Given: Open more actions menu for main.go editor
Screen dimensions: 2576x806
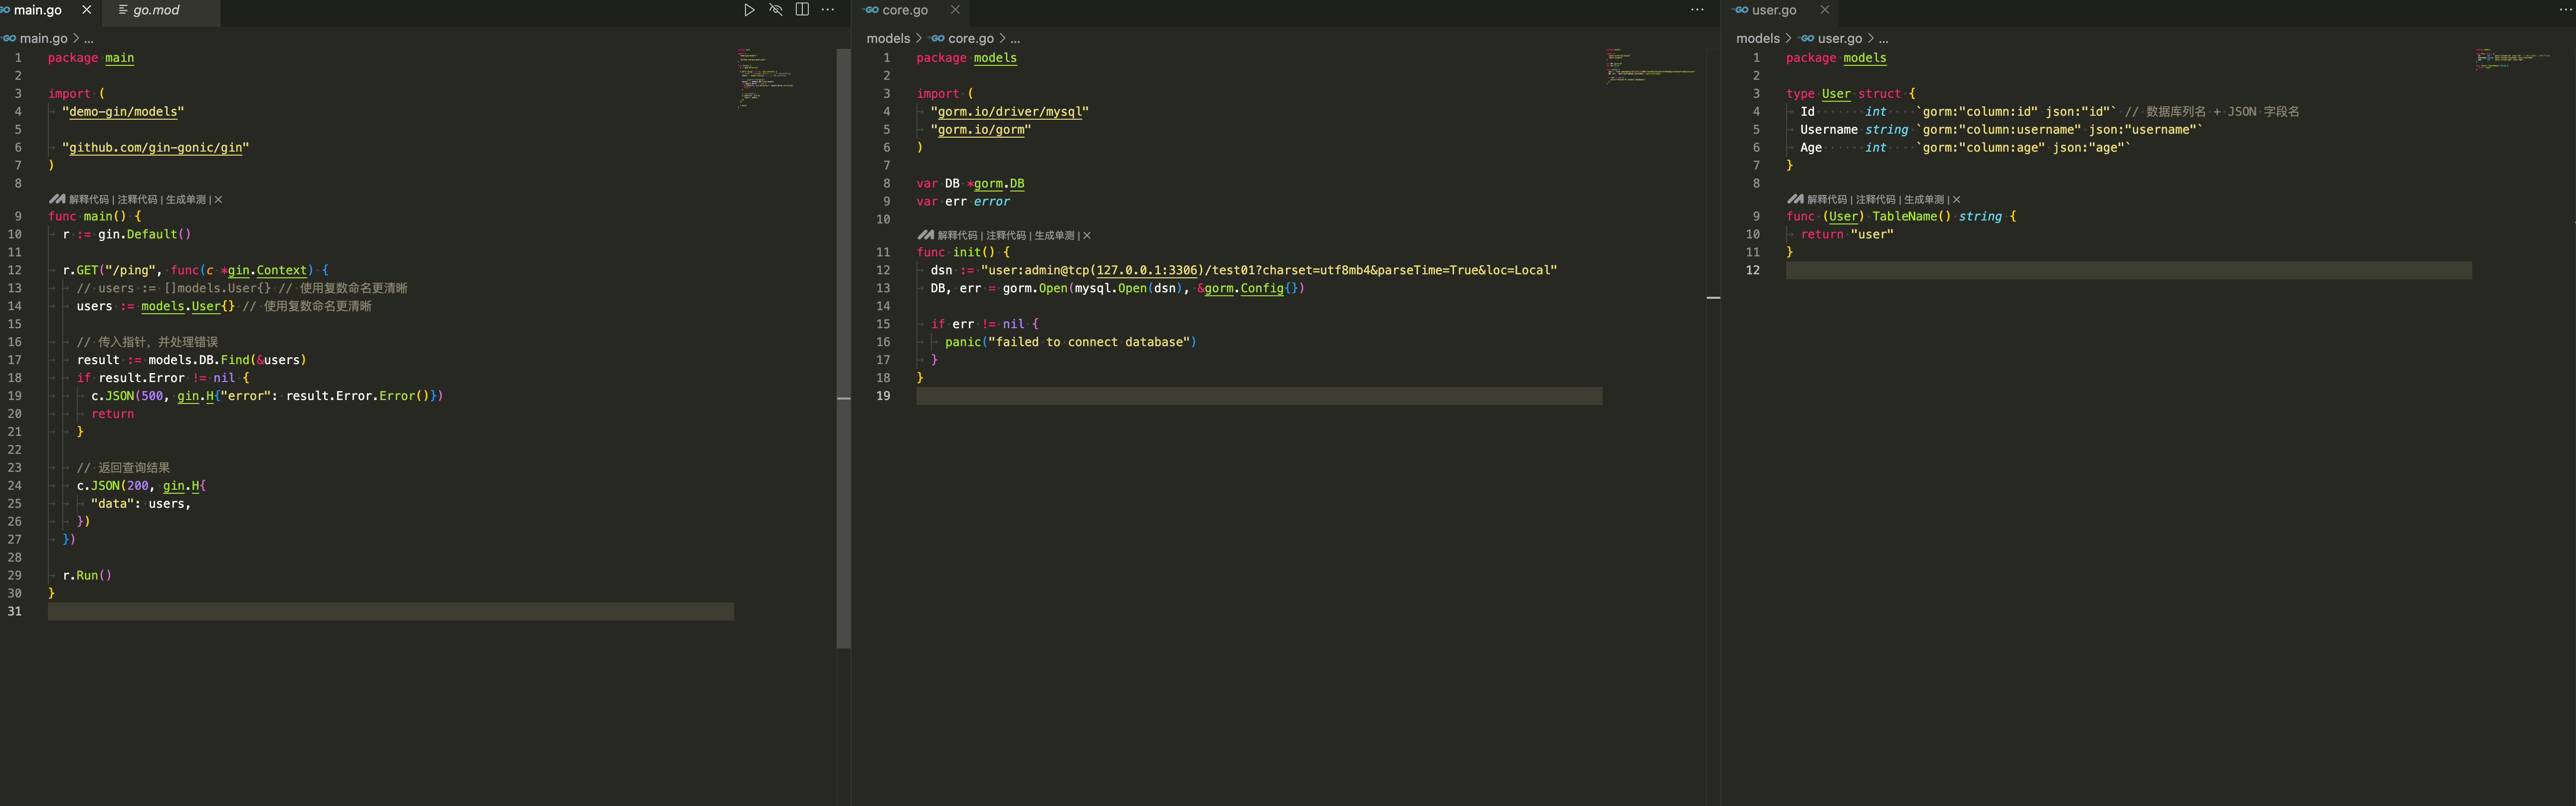Looking at the screenshot, I should (x=828, y=10).
